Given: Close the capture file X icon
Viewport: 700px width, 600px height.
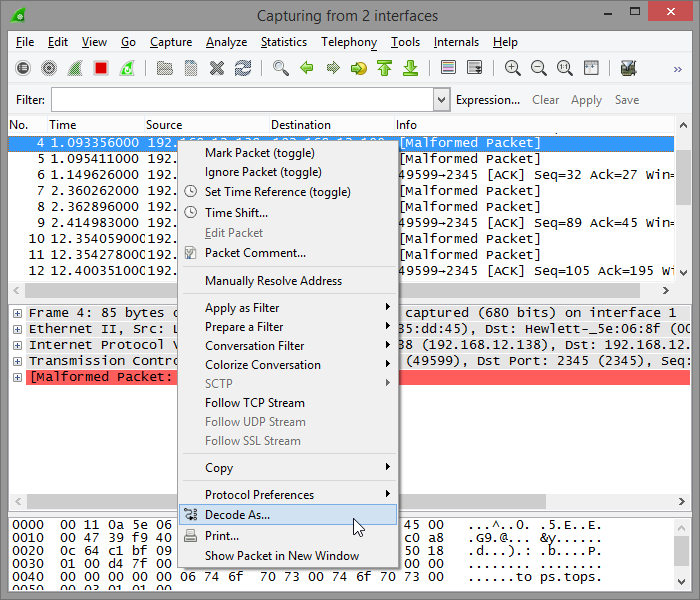Looking at the screenshot, I should [x=217, y=68].
